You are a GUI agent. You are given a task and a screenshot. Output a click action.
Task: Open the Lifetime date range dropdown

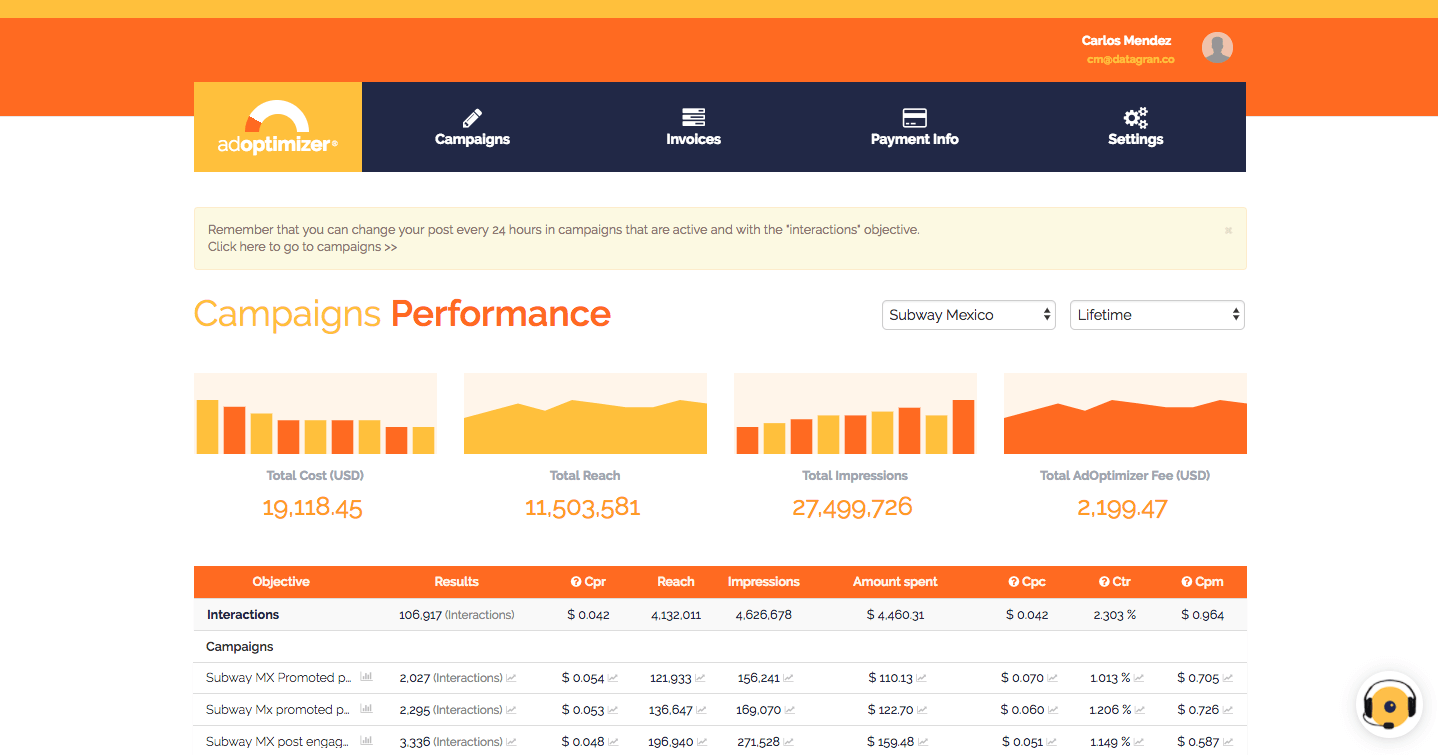click(x=1157, y=314)
